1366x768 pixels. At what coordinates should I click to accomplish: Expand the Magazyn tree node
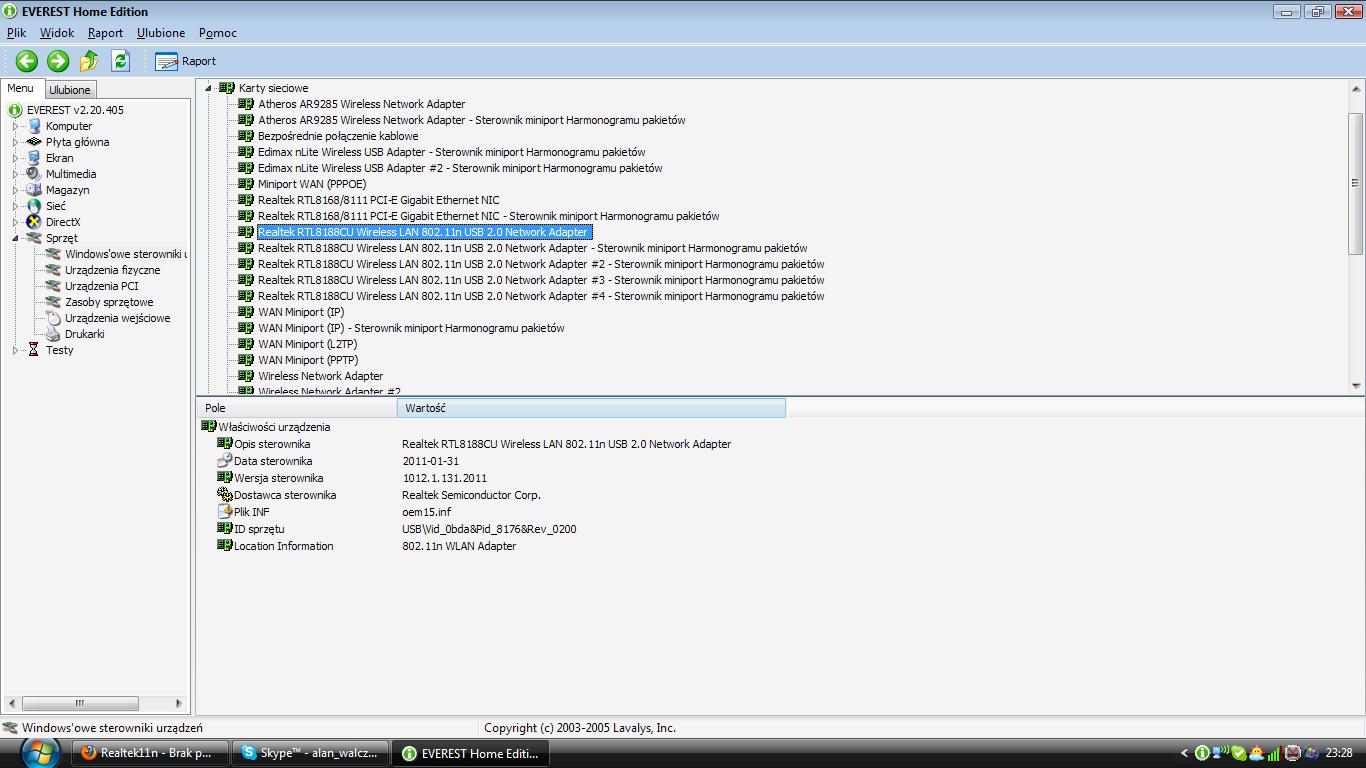pos(15,190)
